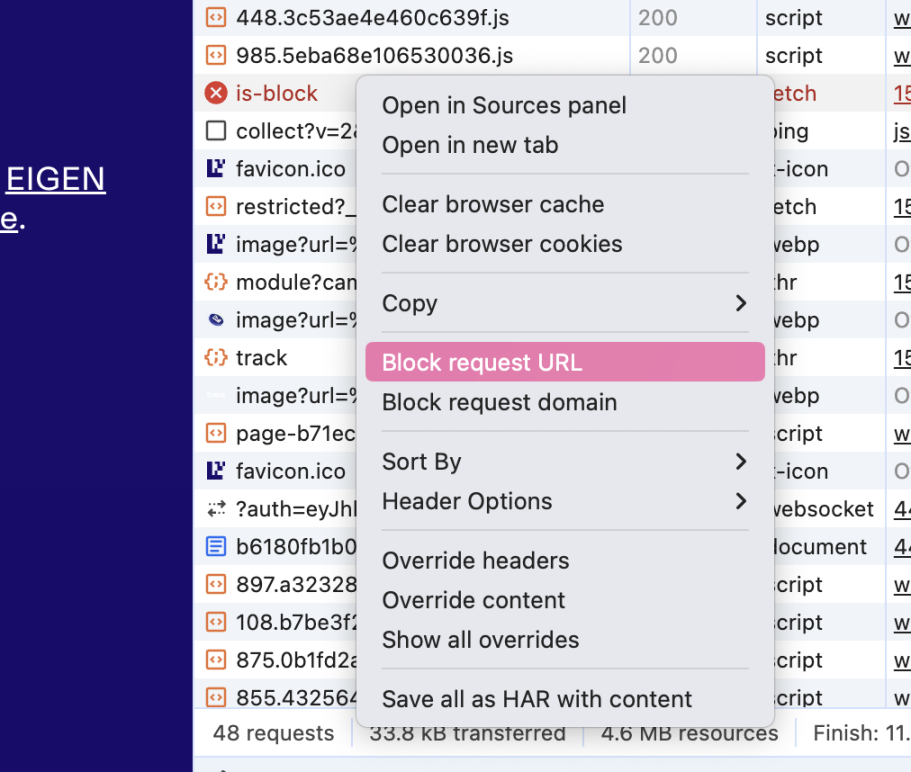This screenshot has width=911, height=772.
Task: Choose Open in Sources panel
Action: click(504, 105)
